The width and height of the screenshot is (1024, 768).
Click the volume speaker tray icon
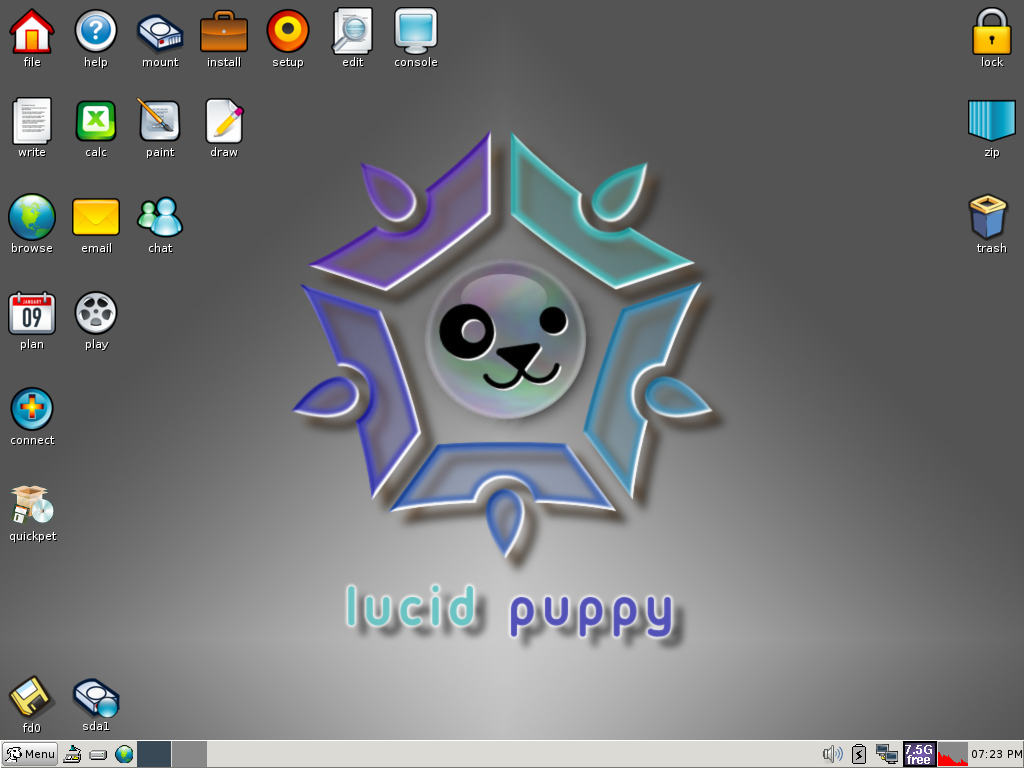click(833, 754)
